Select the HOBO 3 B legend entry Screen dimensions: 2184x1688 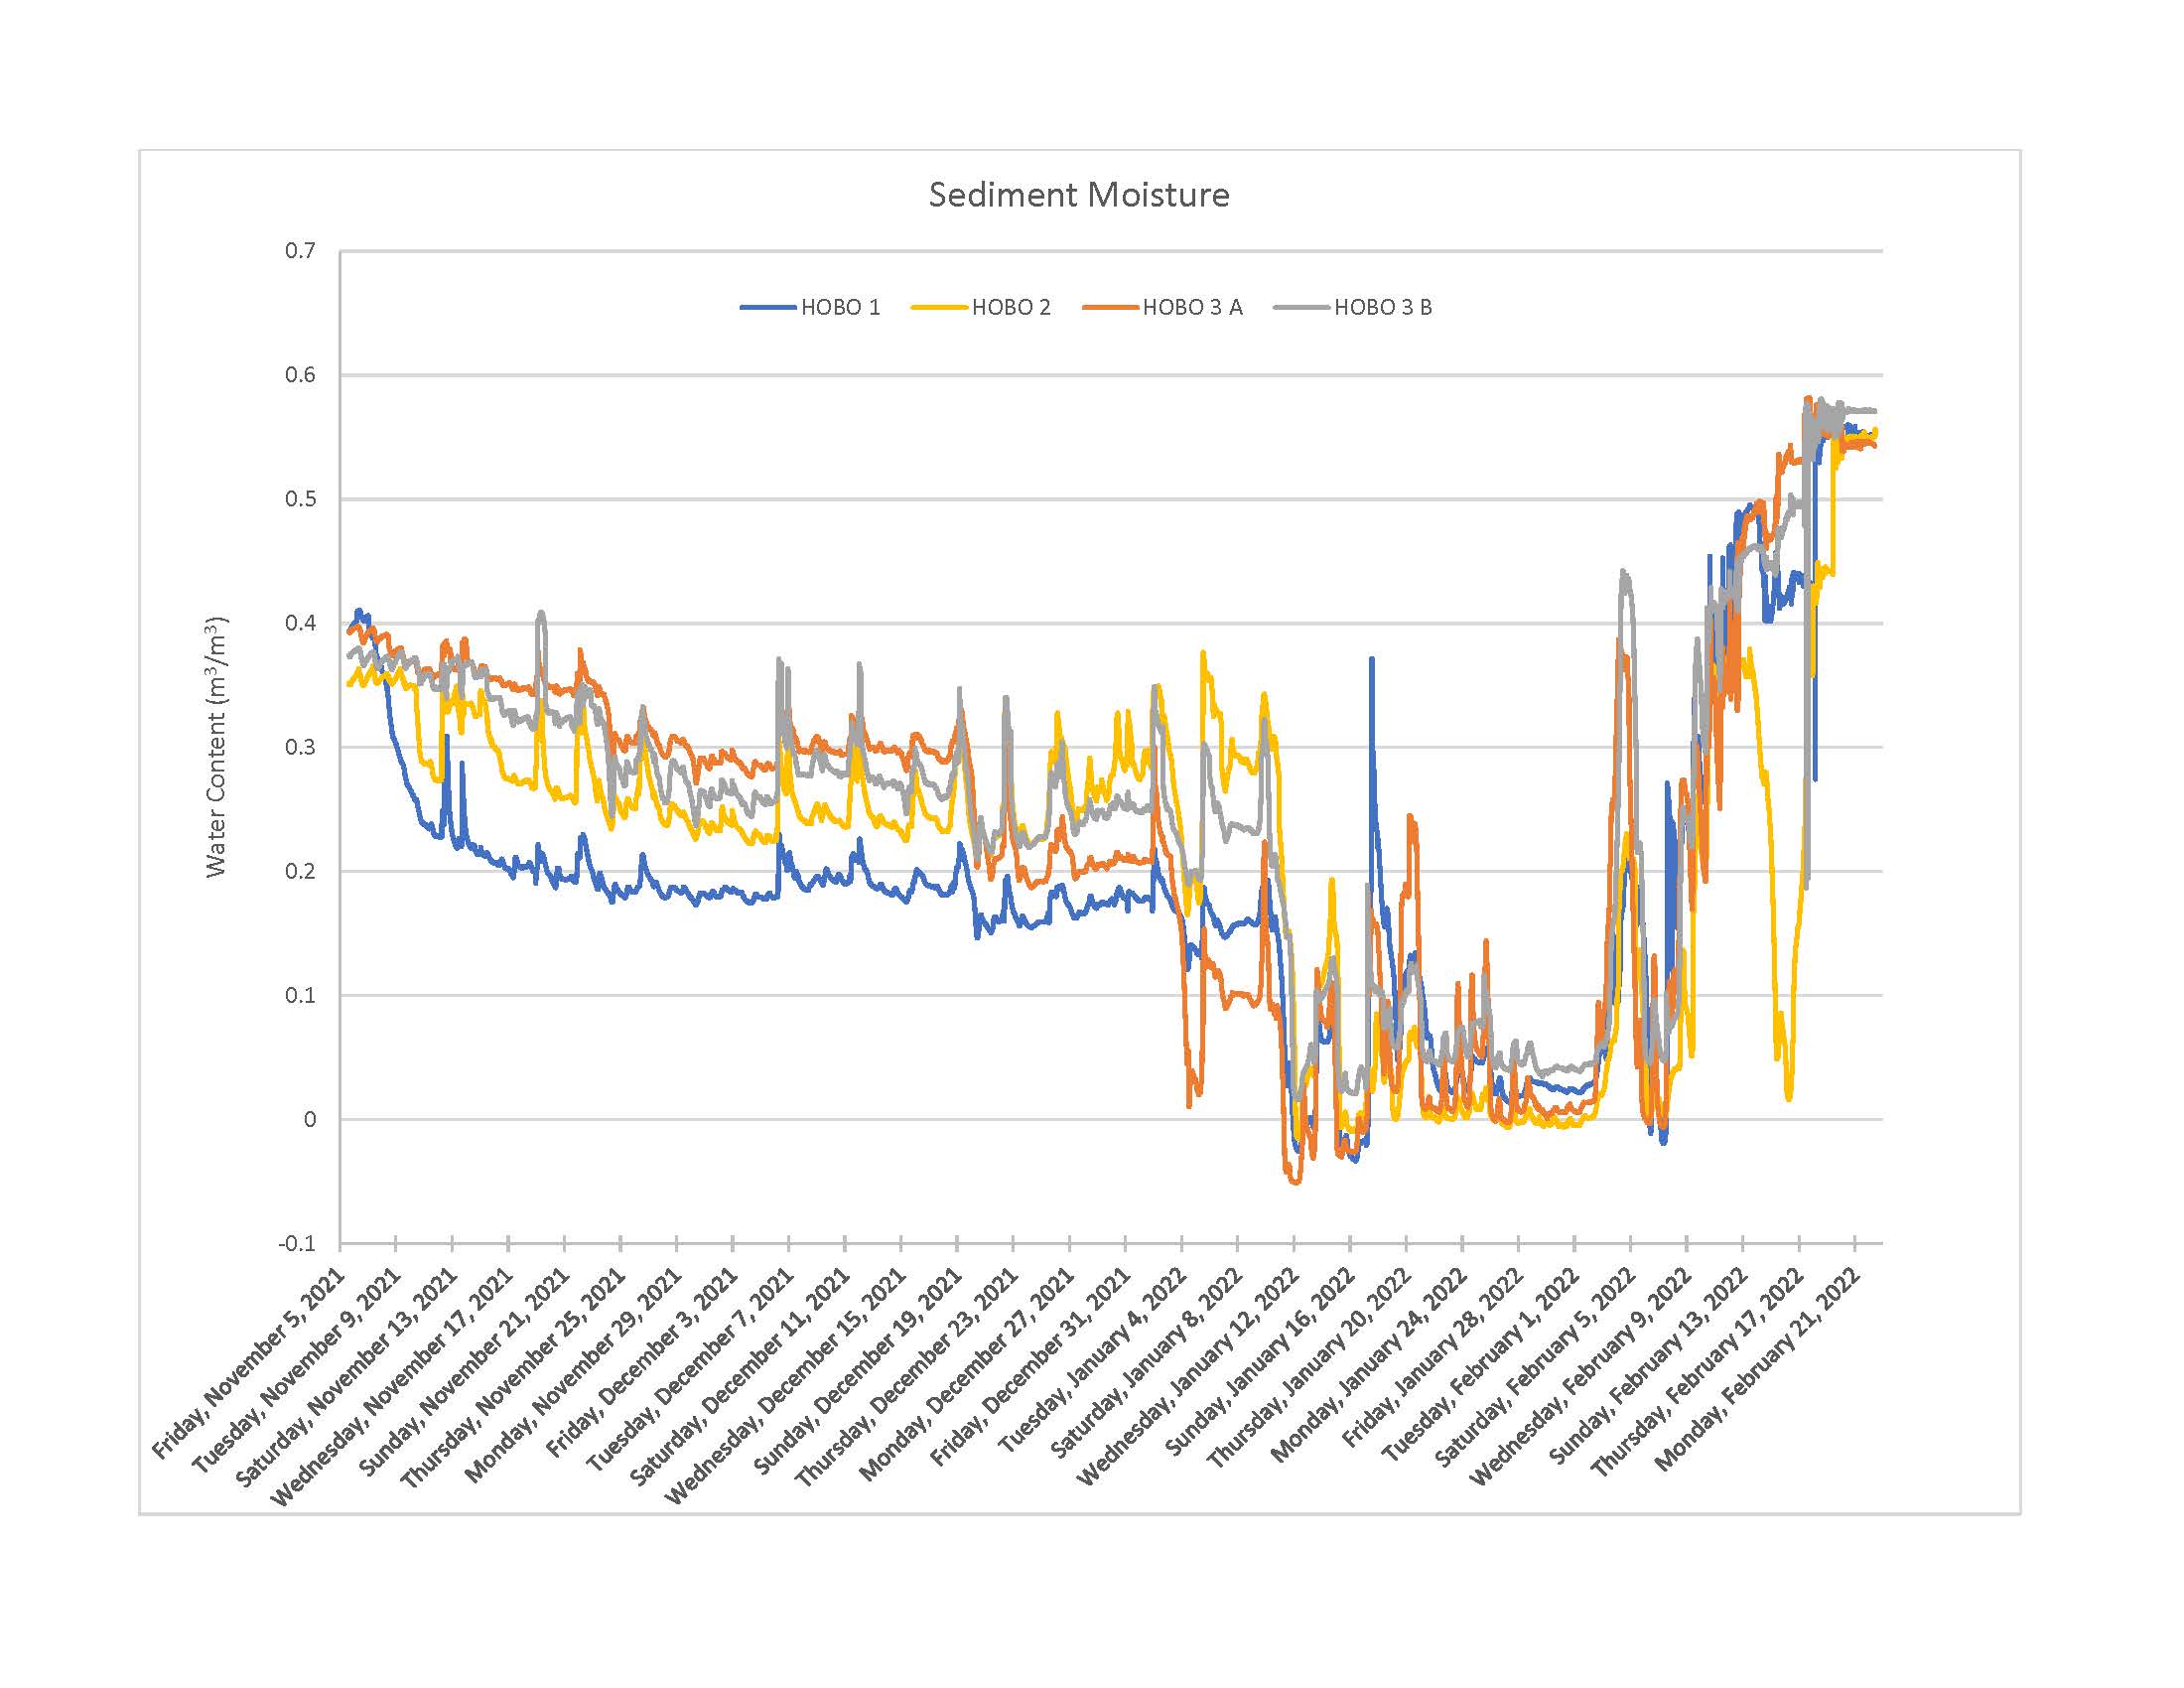point(1384,308)
